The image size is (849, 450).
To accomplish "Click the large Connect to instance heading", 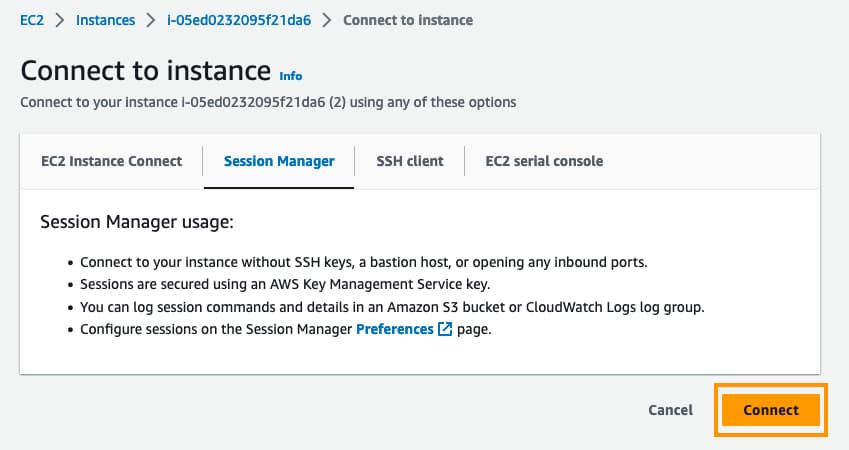I will pos(146,71).
